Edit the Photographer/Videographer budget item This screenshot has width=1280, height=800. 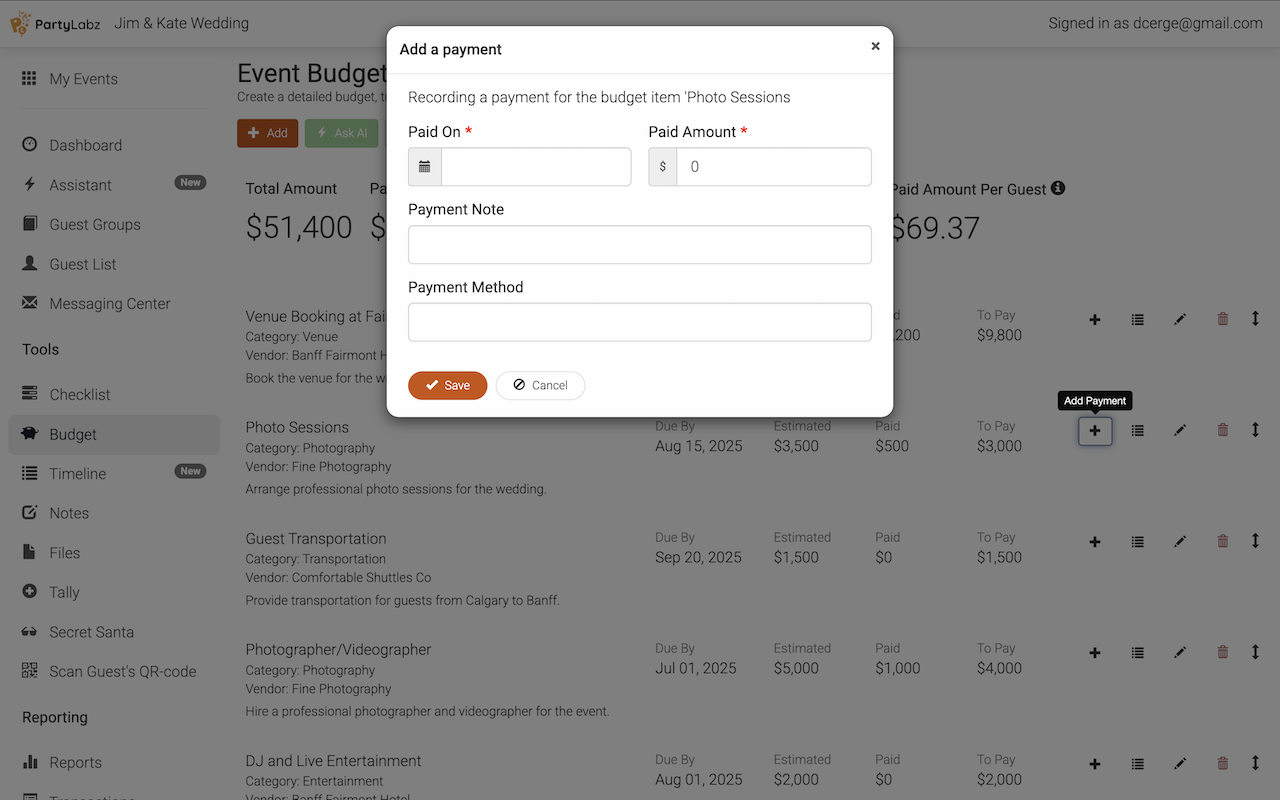(x=1180, y=653)
